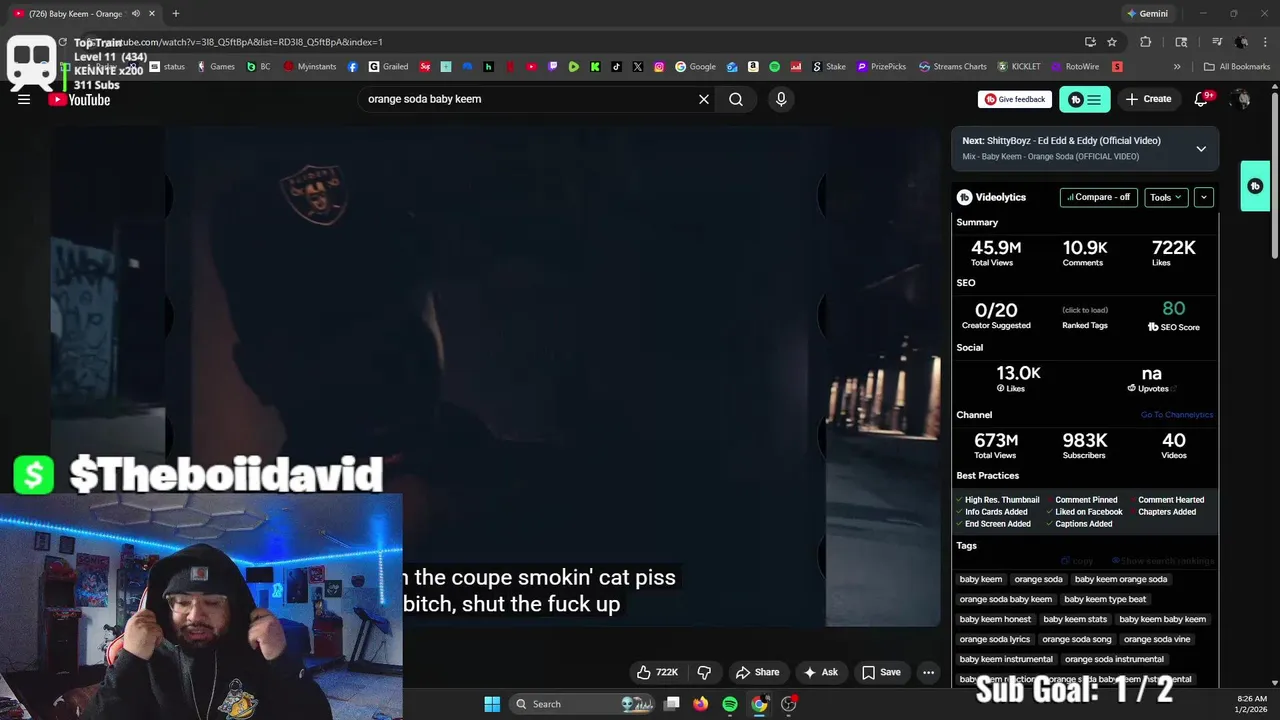
Task: Open the YouTube hamburger guide menu
Action: pos(24,99)
